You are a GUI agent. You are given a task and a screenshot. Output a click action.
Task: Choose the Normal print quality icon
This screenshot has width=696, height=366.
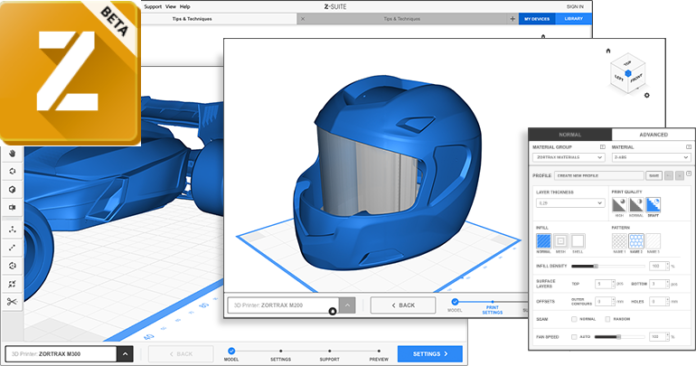coord(636,205)
